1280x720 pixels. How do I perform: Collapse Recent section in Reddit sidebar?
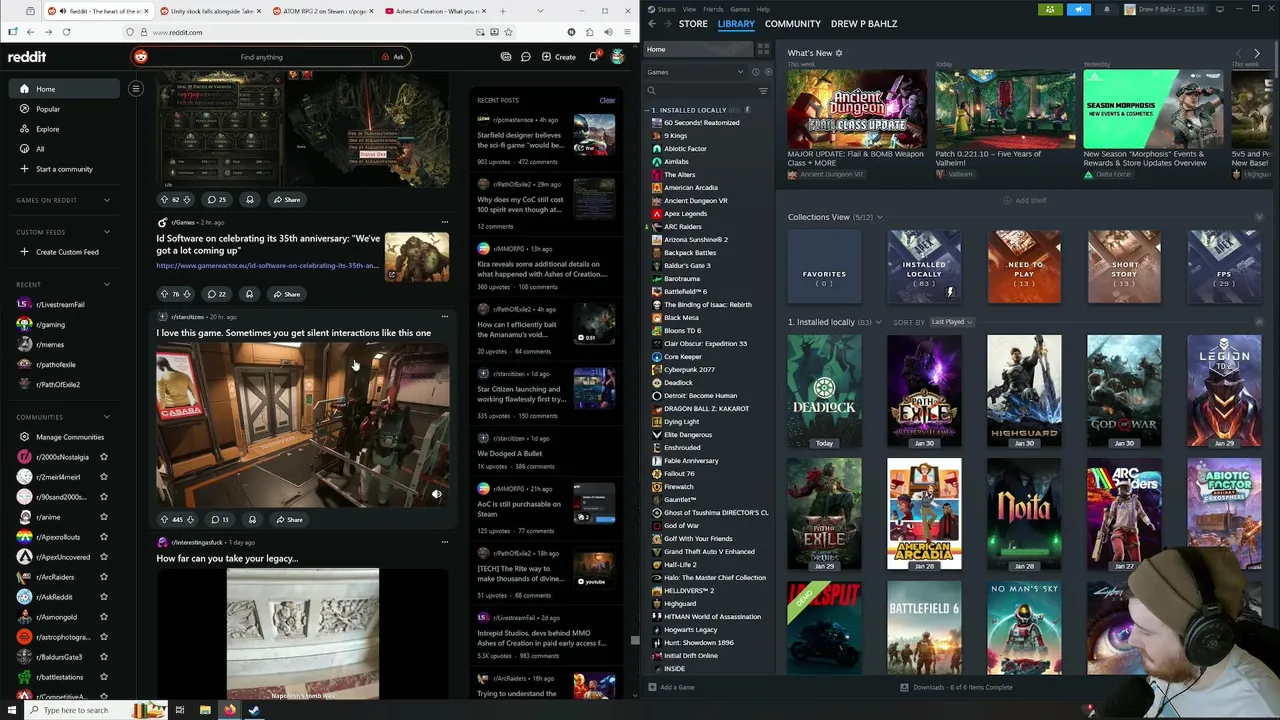(x=107, y=284)
